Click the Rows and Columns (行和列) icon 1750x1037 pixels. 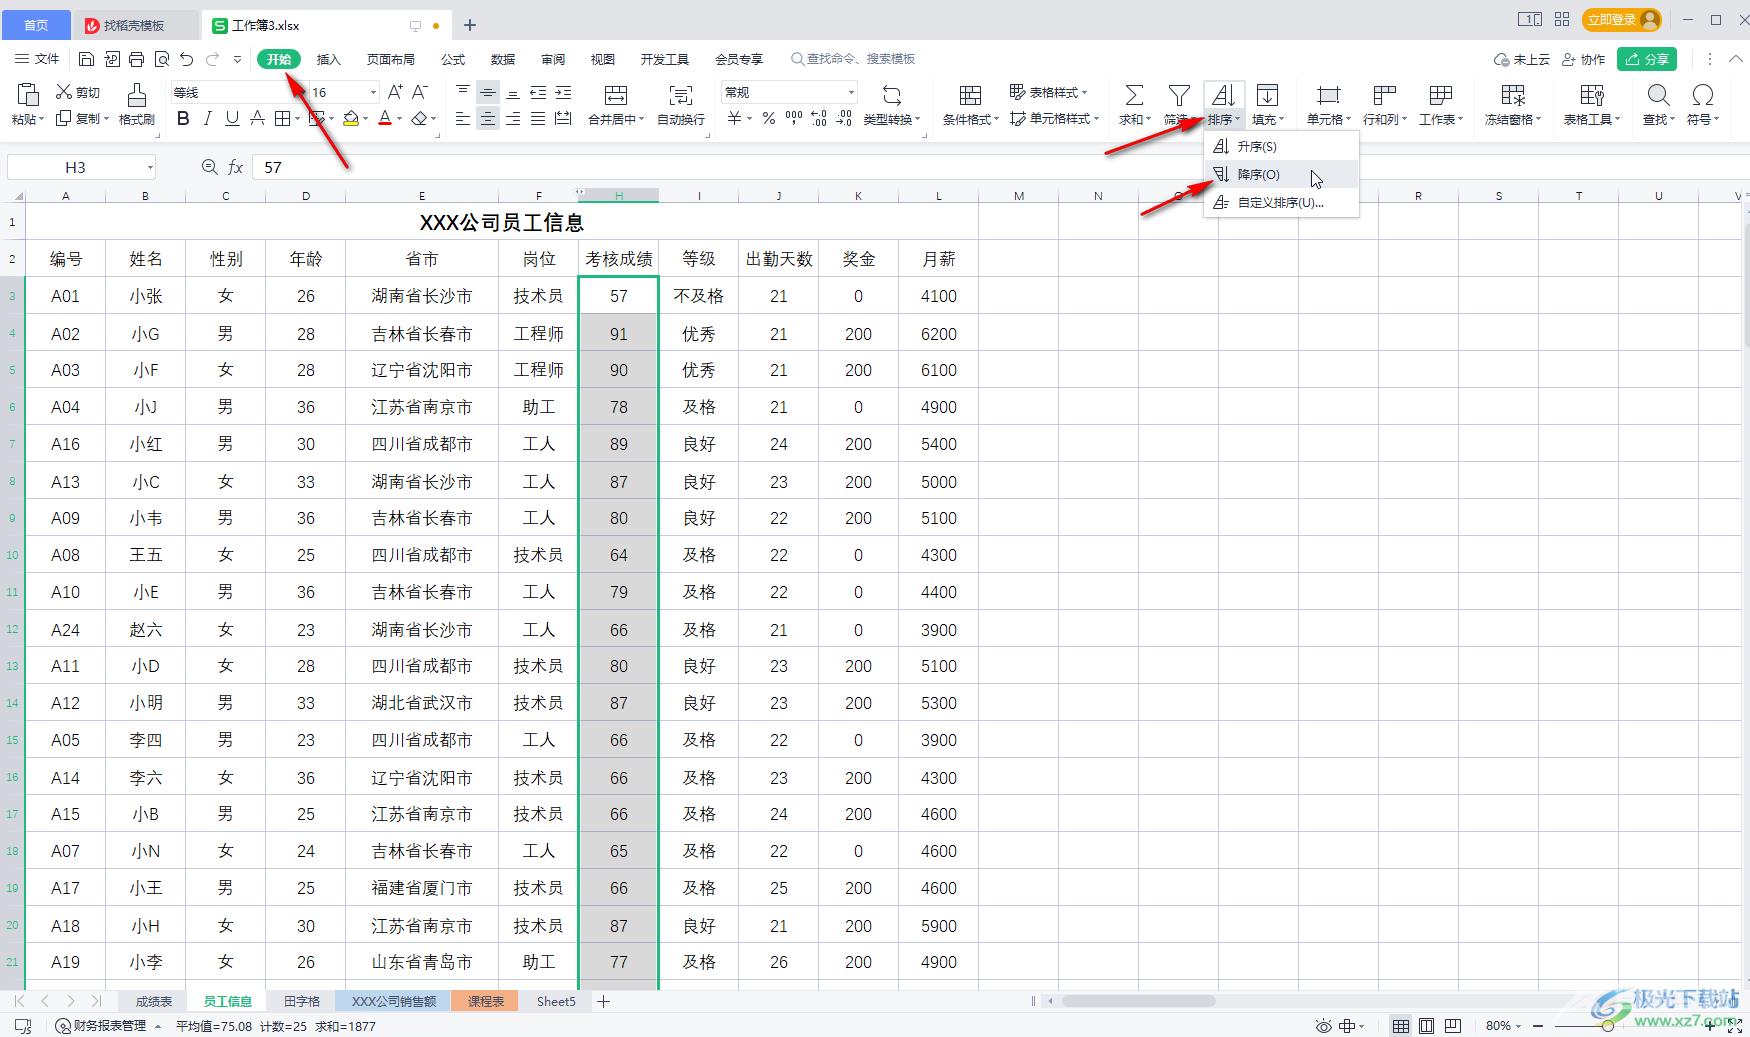(1384, 95)
